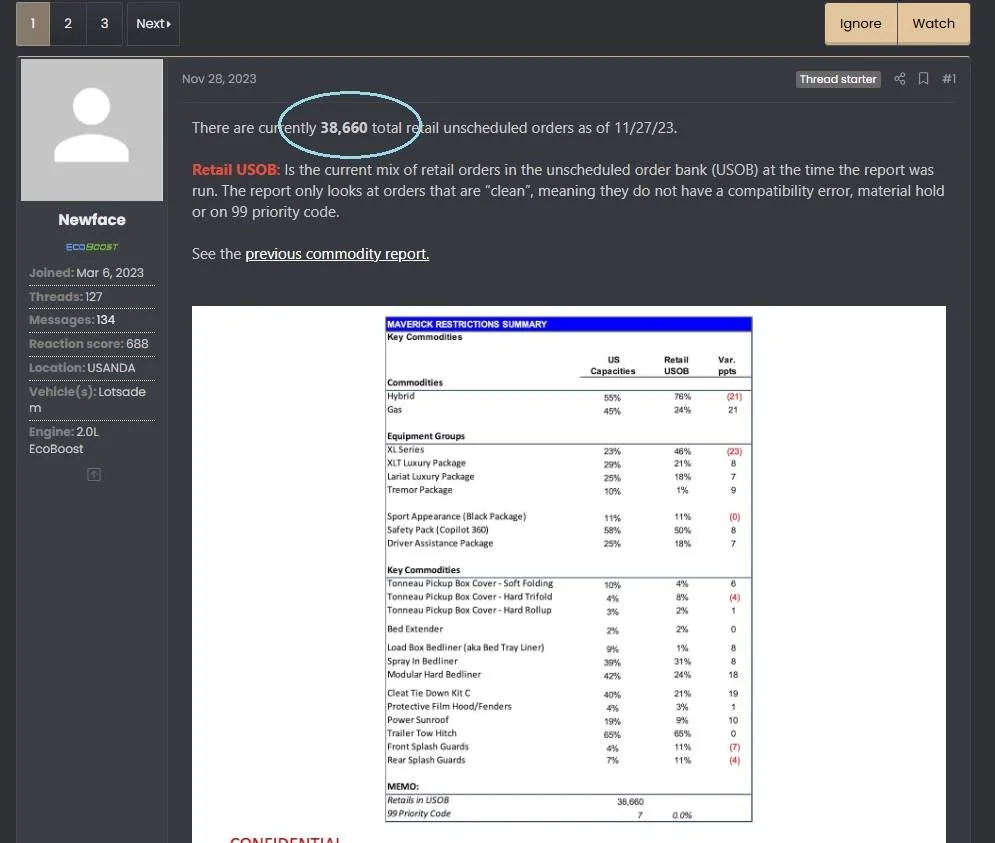The height and width of the screenshot is (843, 995).
Task: Click the share icon on post #1
Action: coord(900,79)
